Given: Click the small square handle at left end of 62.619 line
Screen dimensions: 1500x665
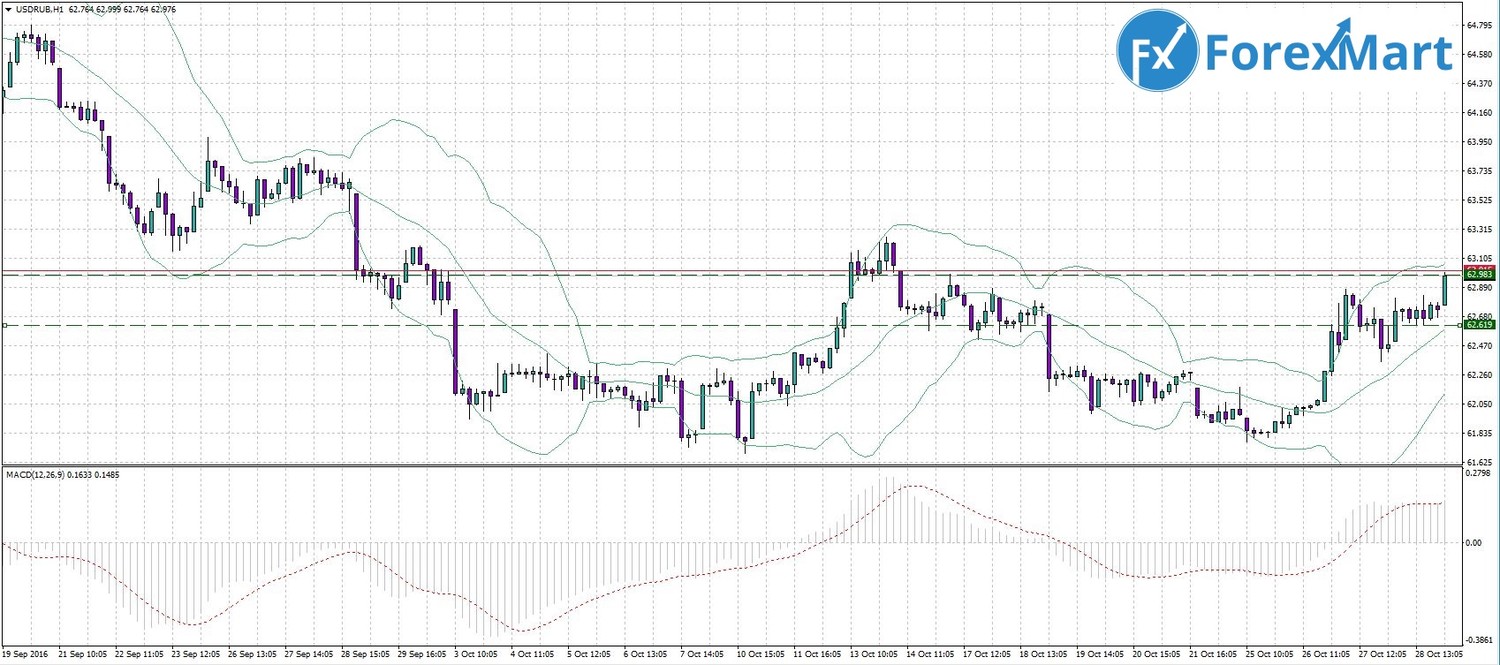Looking at the screenshot, I should pyautogui.click(x=4, y=325).
